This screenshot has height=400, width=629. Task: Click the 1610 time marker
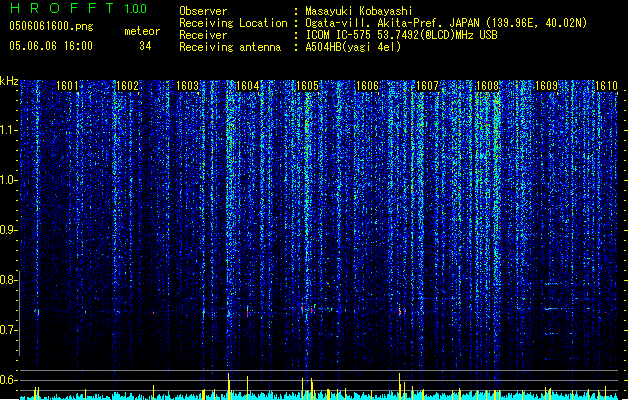tap(607, 86)
